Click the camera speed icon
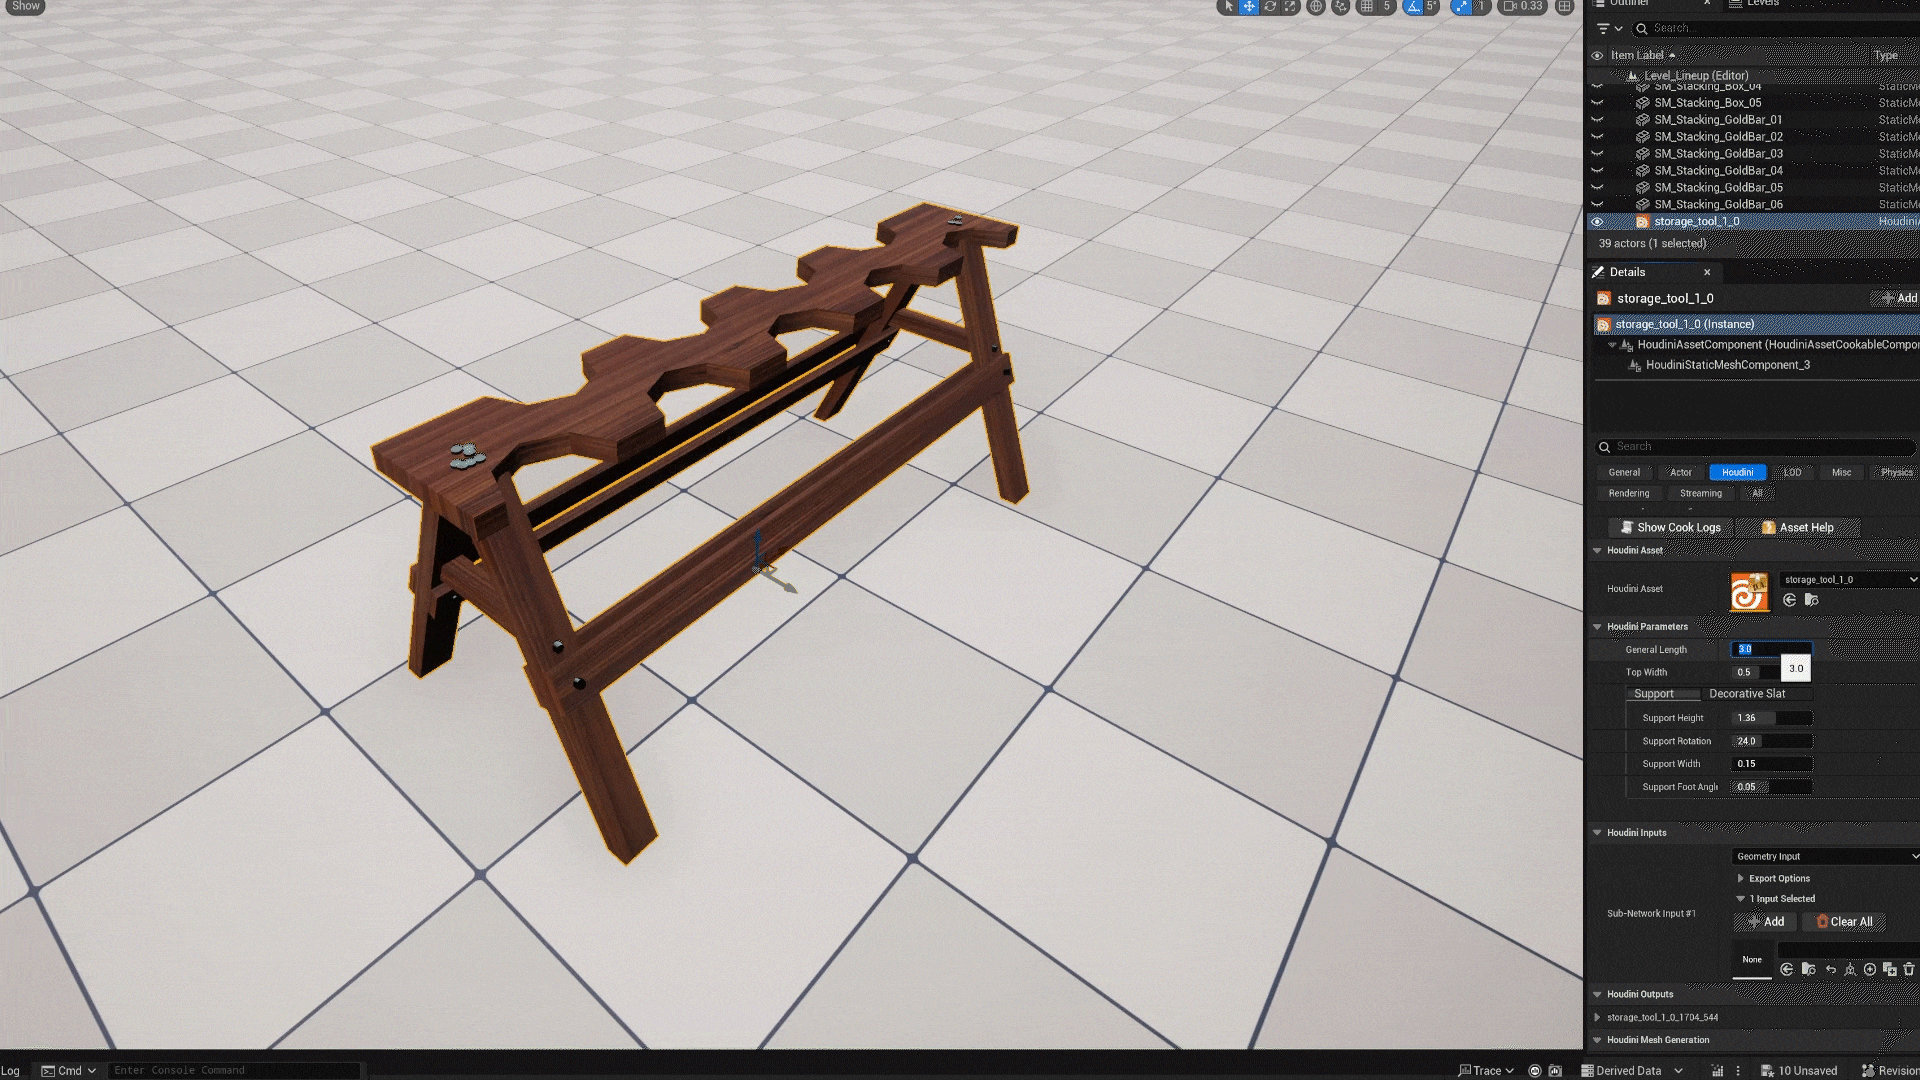This screenshot has width=1920, height=1080. [x=1510, y=7]
